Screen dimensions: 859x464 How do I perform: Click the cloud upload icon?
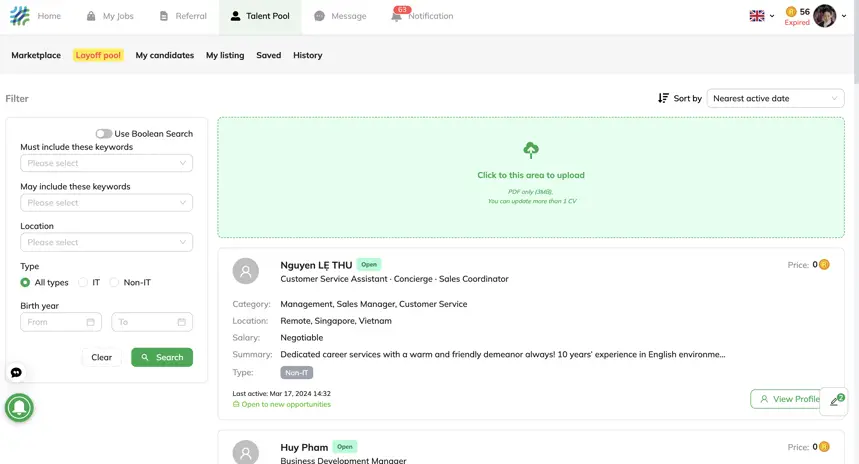tap(531, 150)
